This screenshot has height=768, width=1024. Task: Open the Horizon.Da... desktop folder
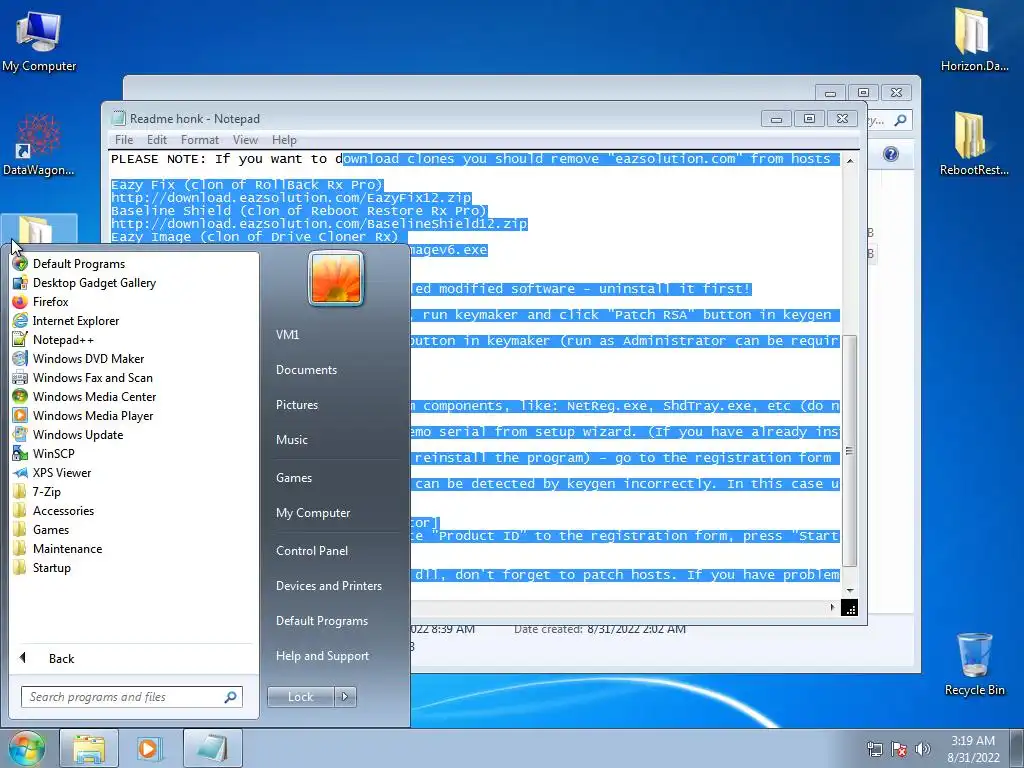click(x=974, y=39)
